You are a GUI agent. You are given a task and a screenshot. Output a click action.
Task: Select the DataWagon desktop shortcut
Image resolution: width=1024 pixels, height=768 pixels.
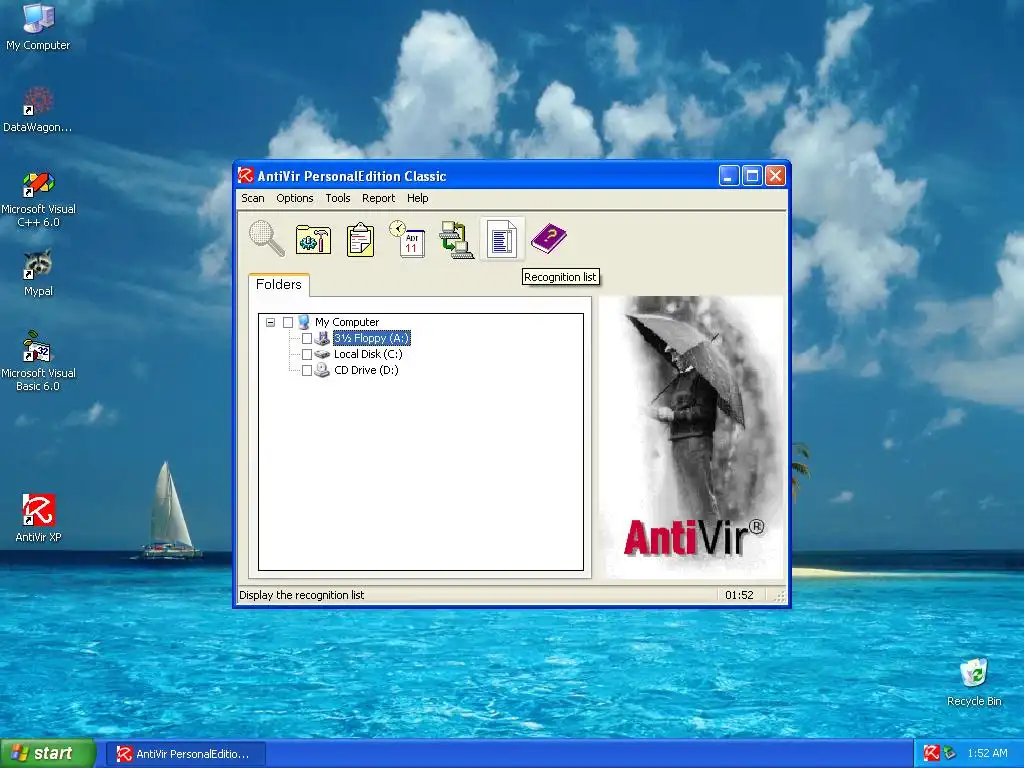(x=38, y=110)
